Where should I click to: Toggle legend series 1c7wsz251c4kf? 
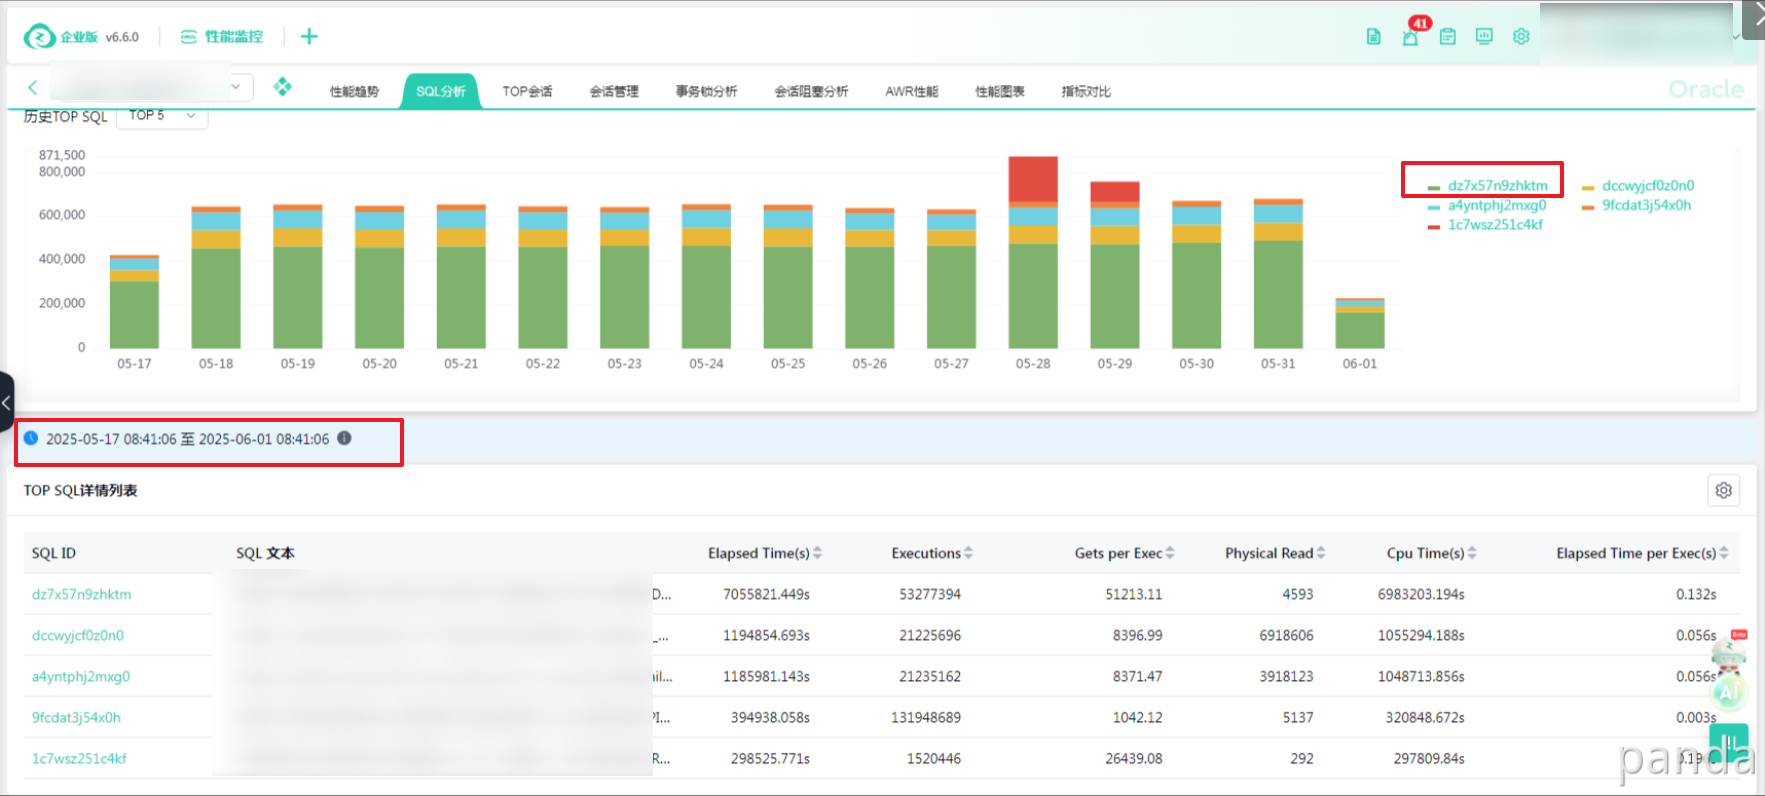point(1486,225)
